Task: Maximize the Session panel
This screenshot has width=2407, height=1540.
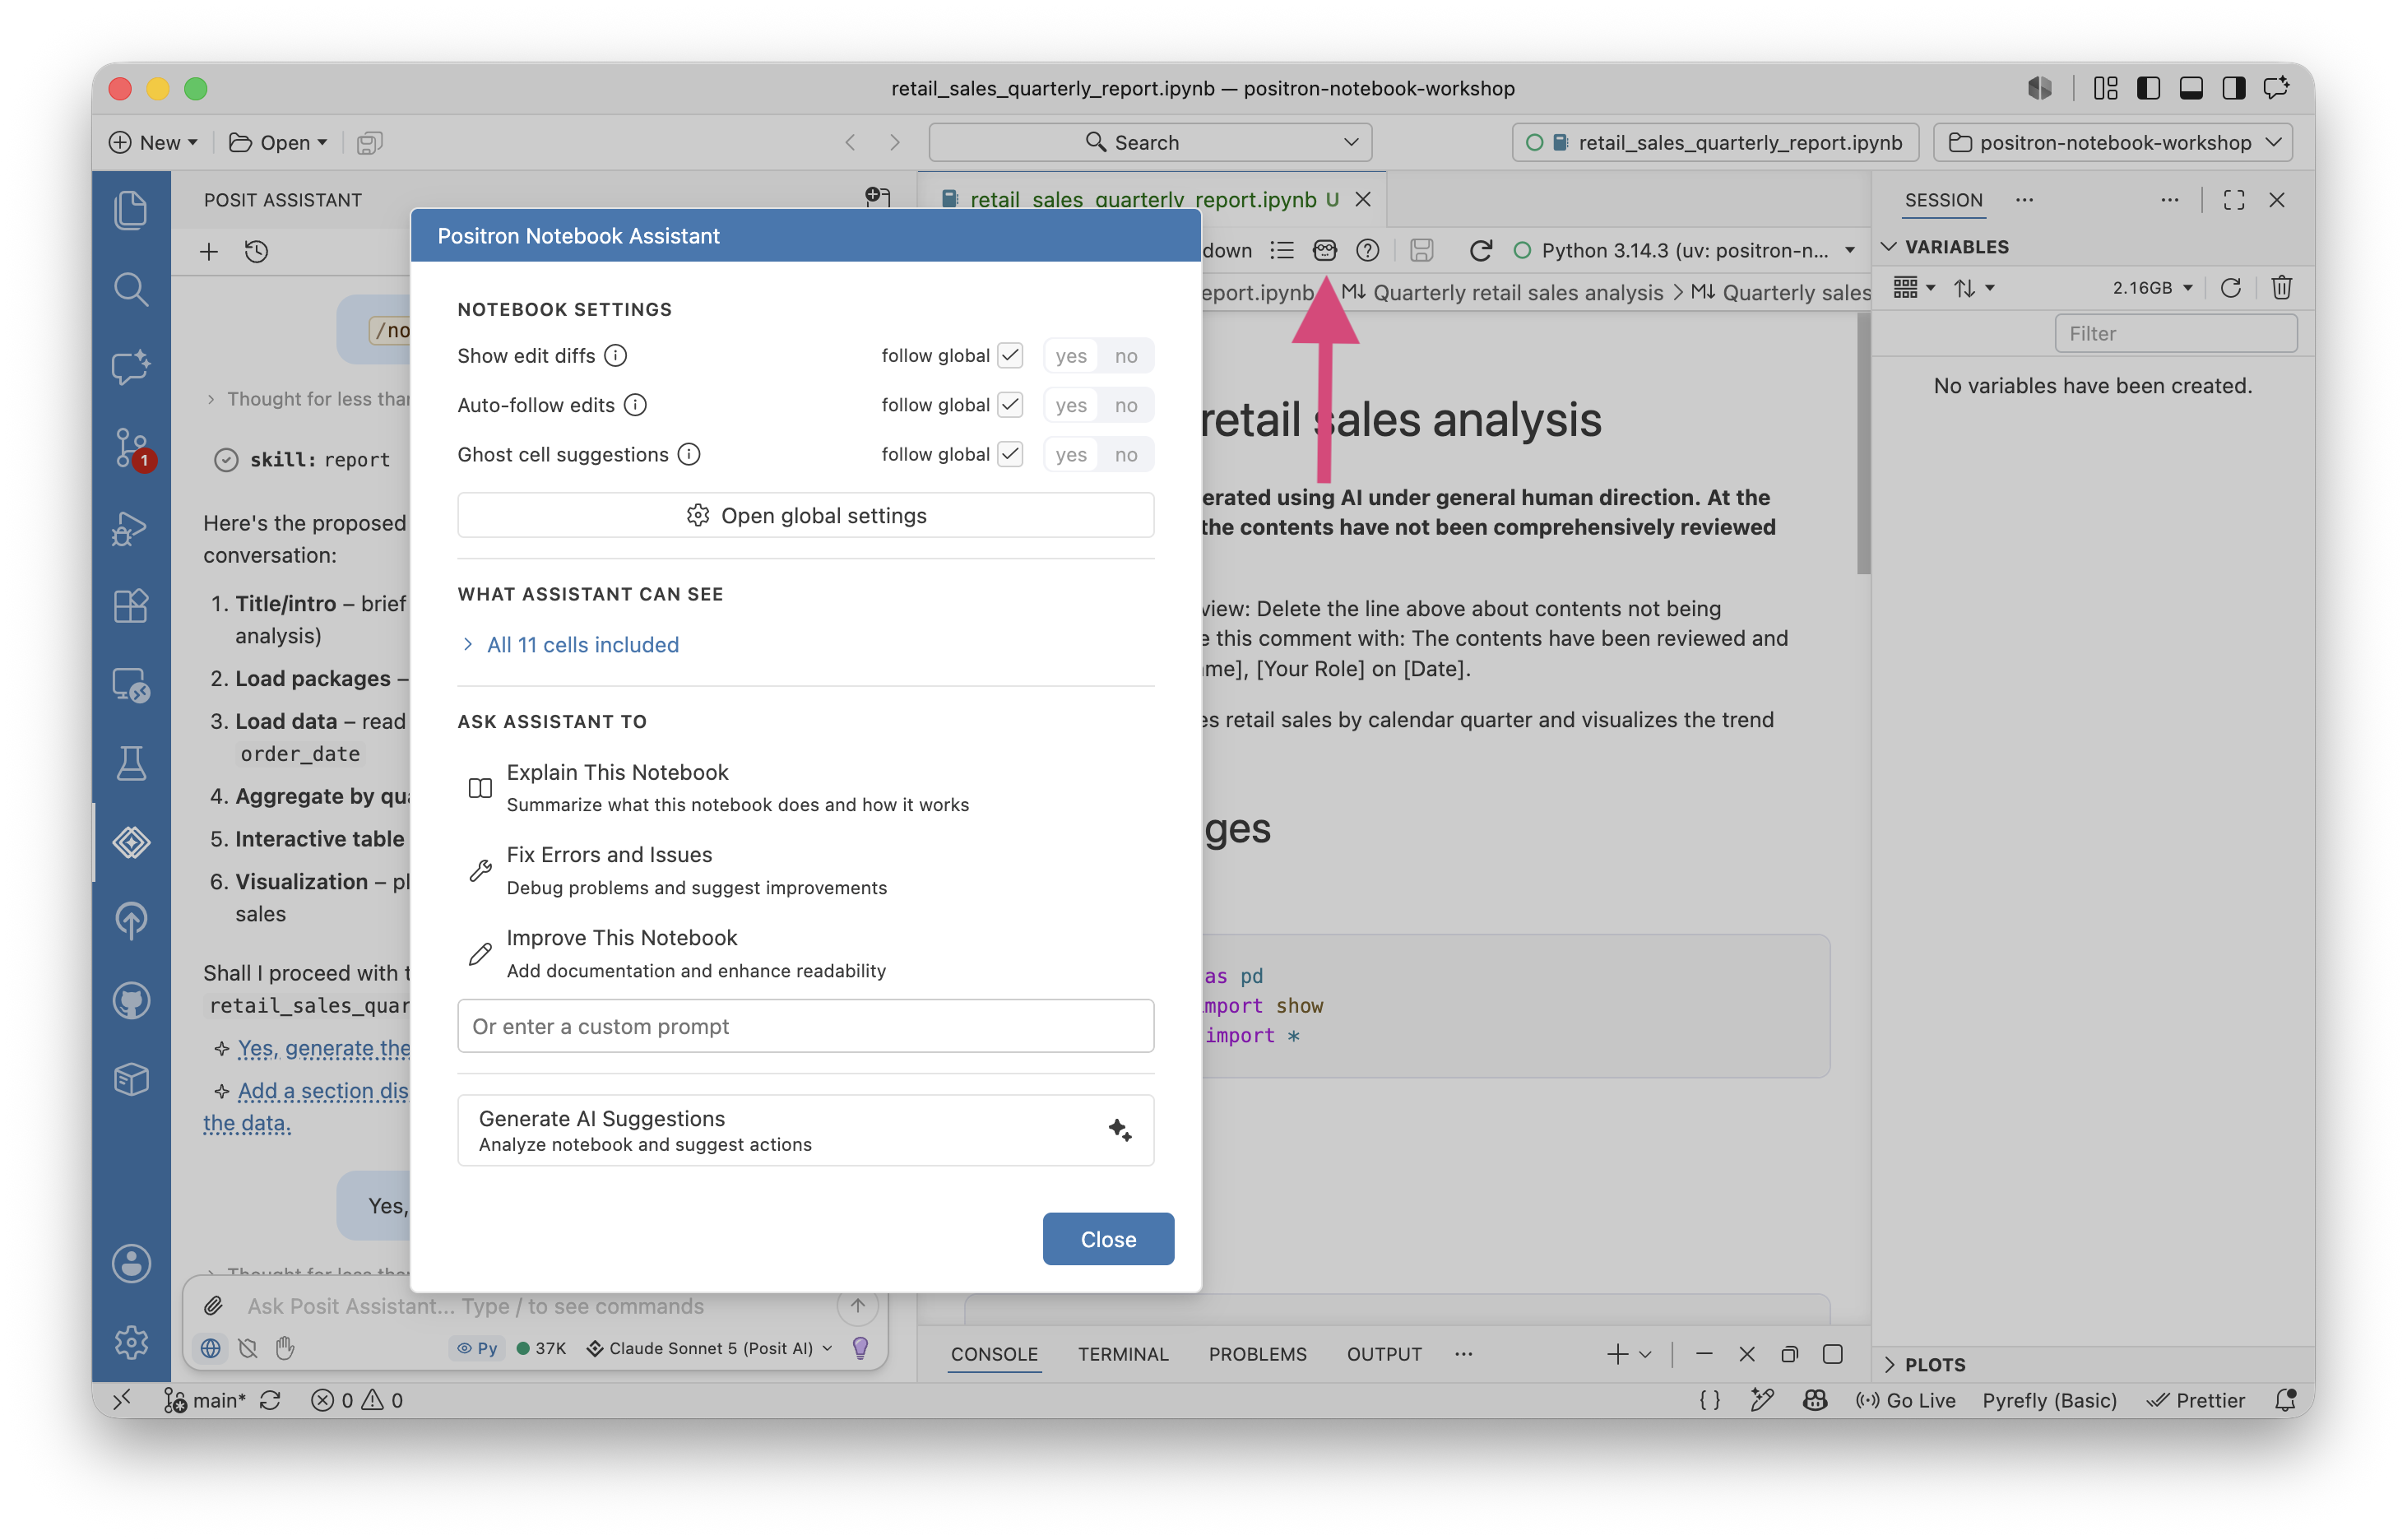Action: [2233, 200]
